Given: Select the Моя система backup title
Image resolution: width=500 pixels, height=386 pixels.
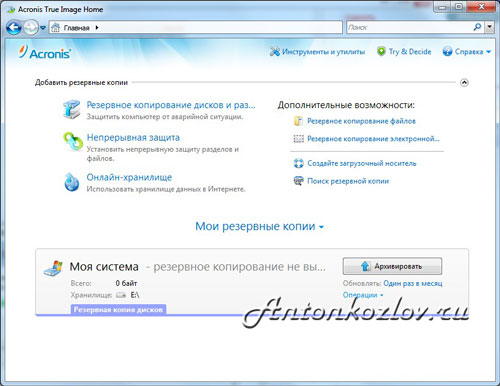Looking at the screenshot, I should [104, 267].
